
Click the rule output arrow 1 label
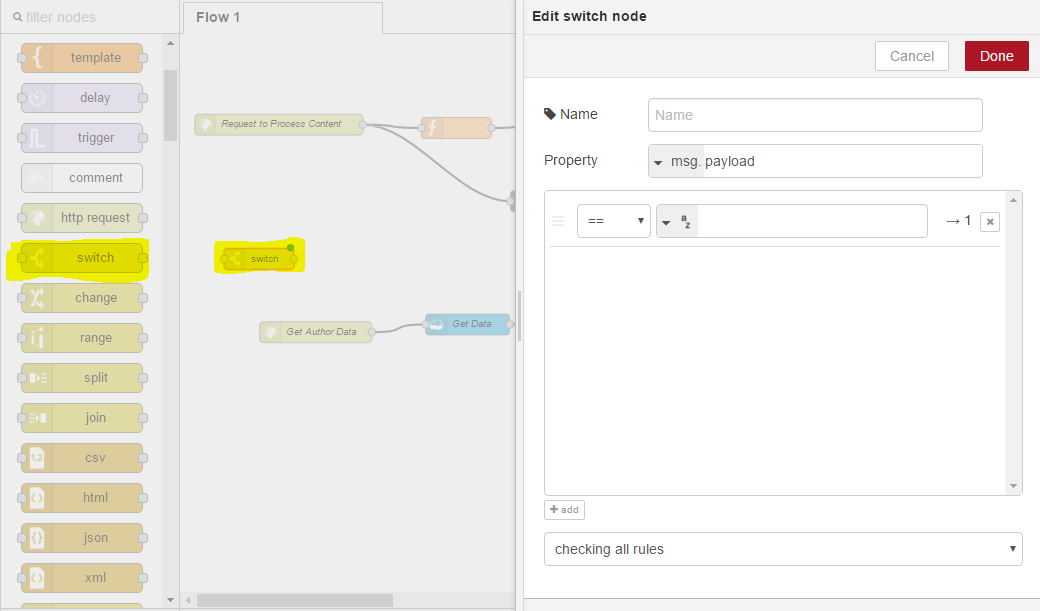click(x=958, y=221)
